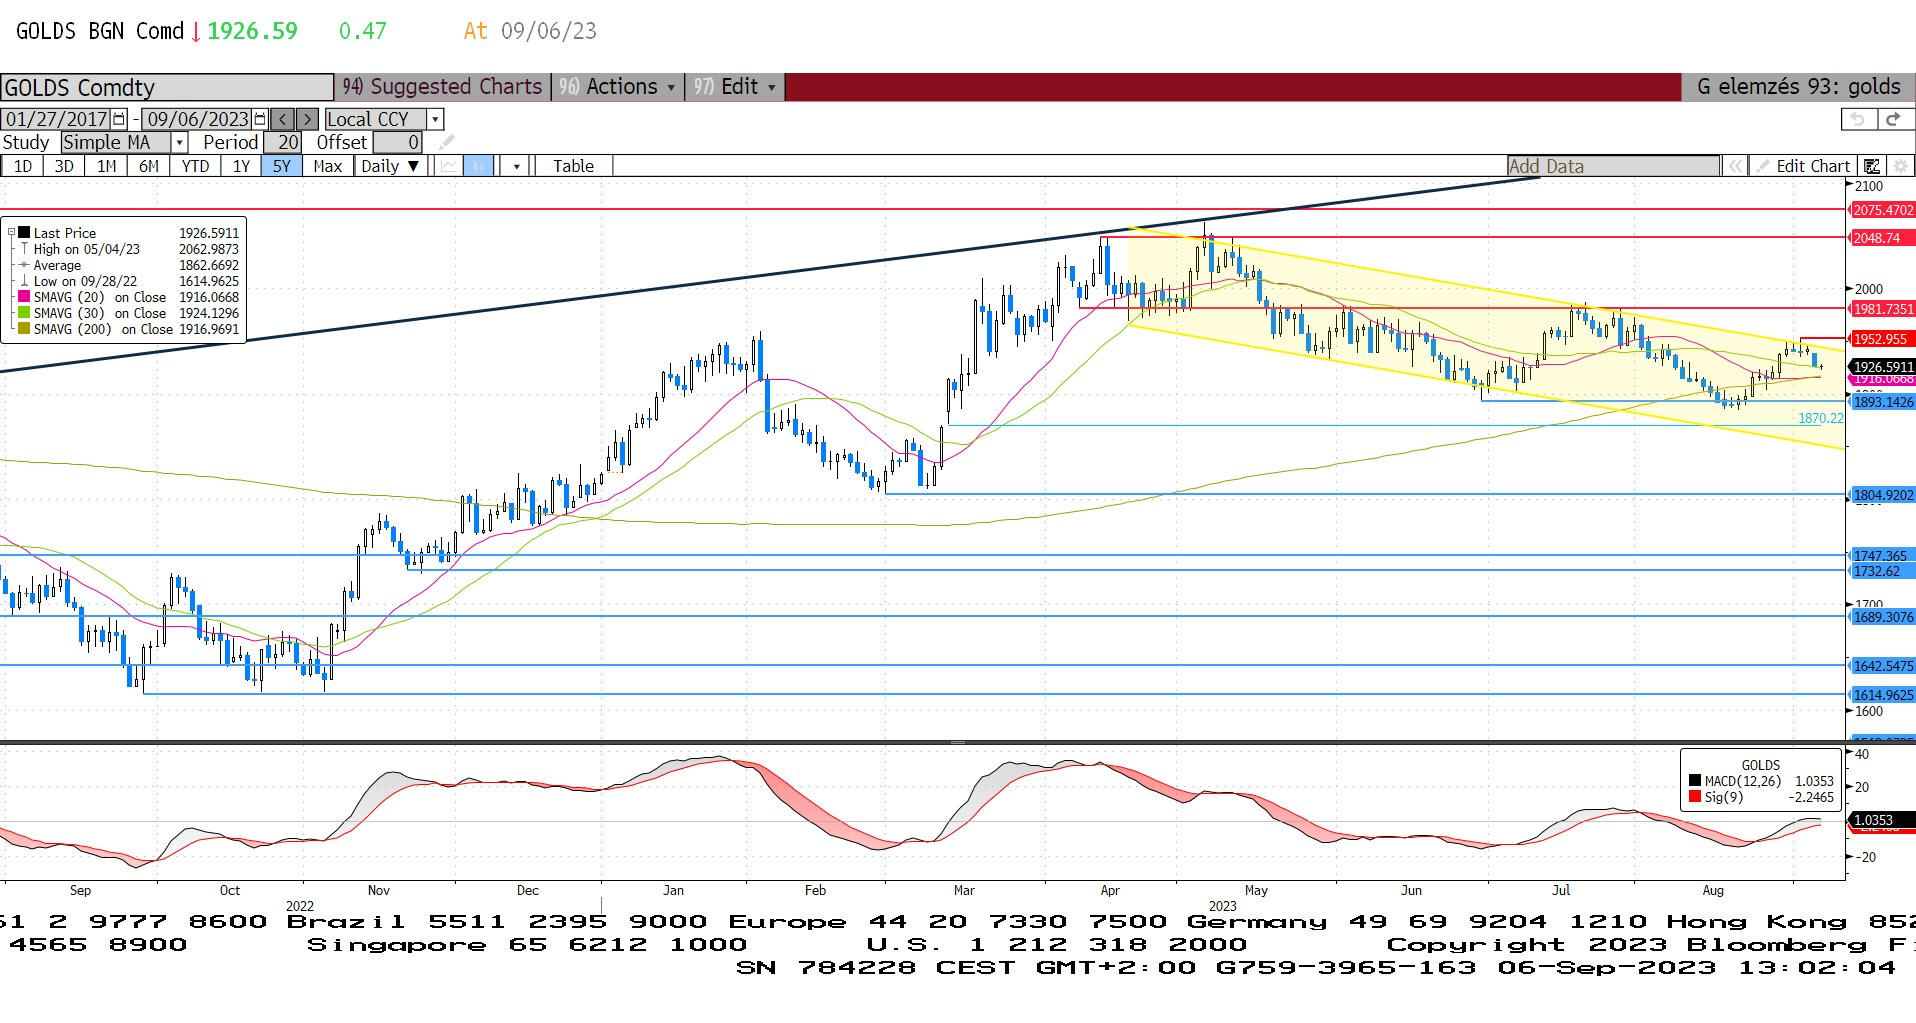Click the Period value field
The width and height of the screenshot is (1916, 1023).
(x=283, y=143)
